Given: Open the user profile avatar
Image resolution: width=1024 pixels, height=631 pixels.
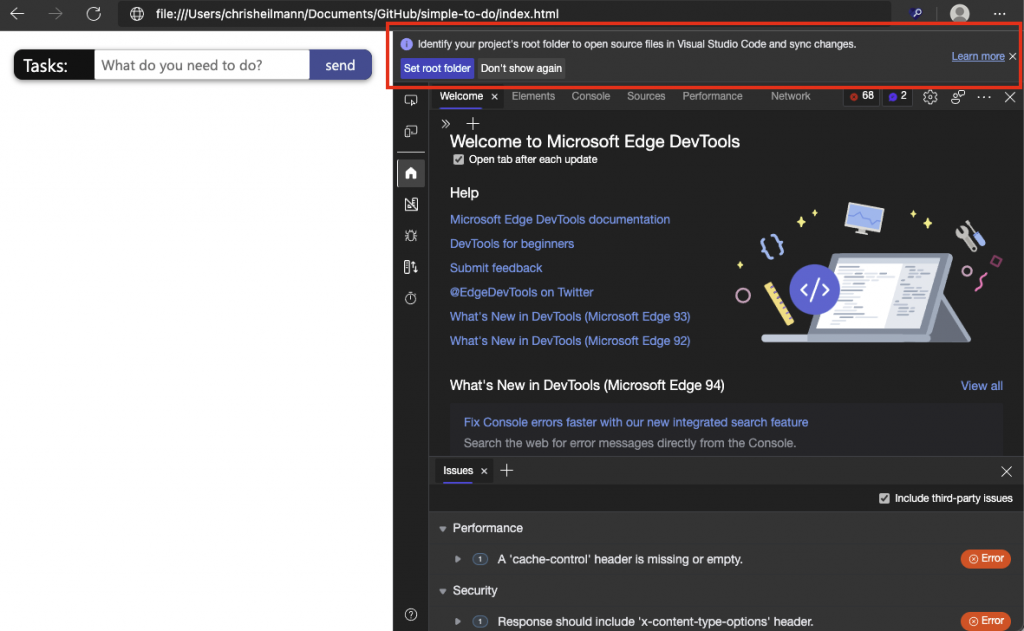Looking at the screenshot, I should (x=959, y=13).
